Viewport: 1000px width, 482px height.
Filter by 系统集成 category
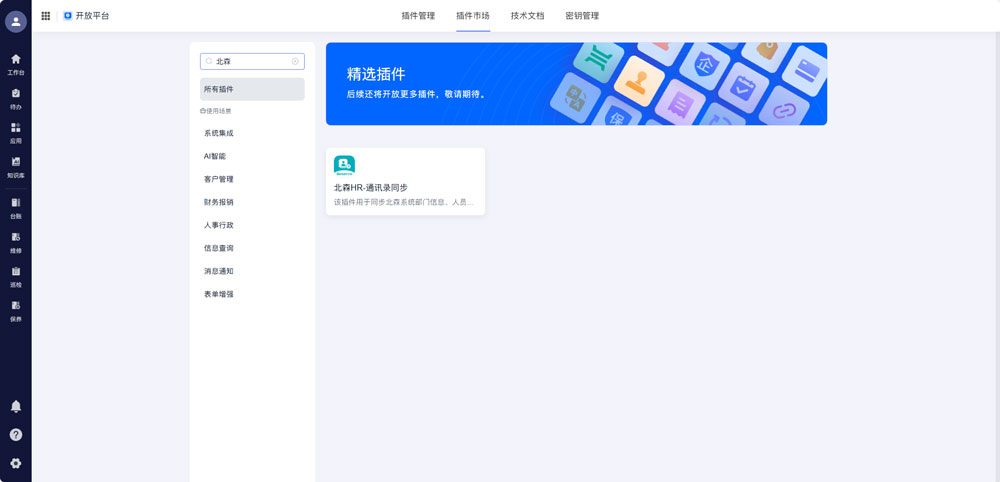(219, 133)
